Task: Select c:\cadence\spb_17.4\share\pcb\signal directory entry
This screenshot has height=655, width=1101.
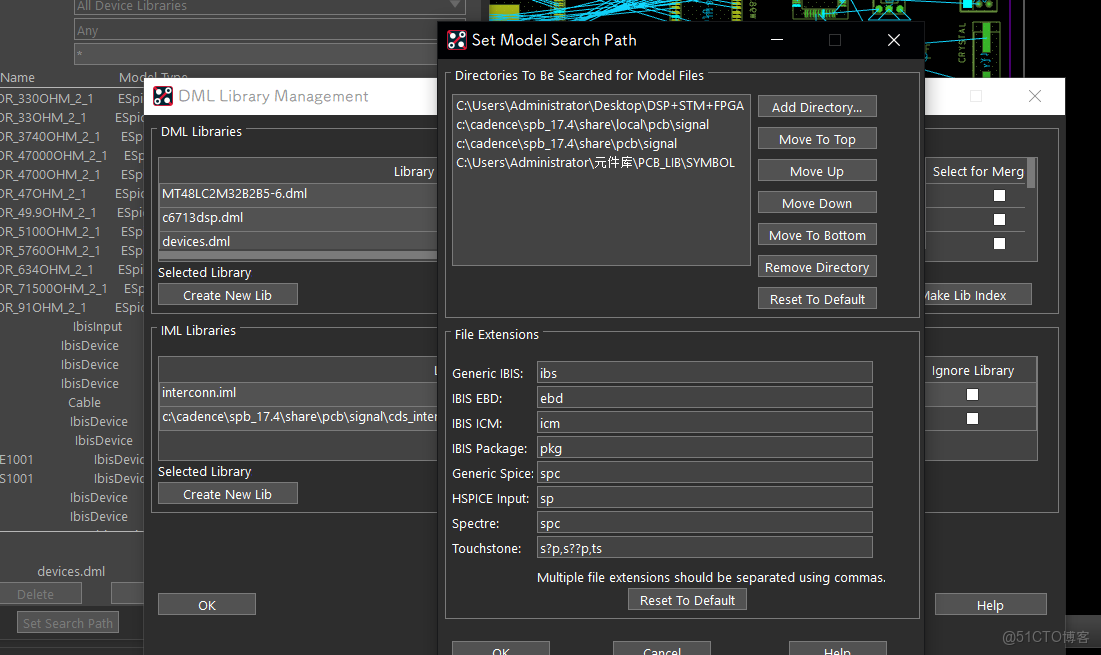Action: click(566, 143)
